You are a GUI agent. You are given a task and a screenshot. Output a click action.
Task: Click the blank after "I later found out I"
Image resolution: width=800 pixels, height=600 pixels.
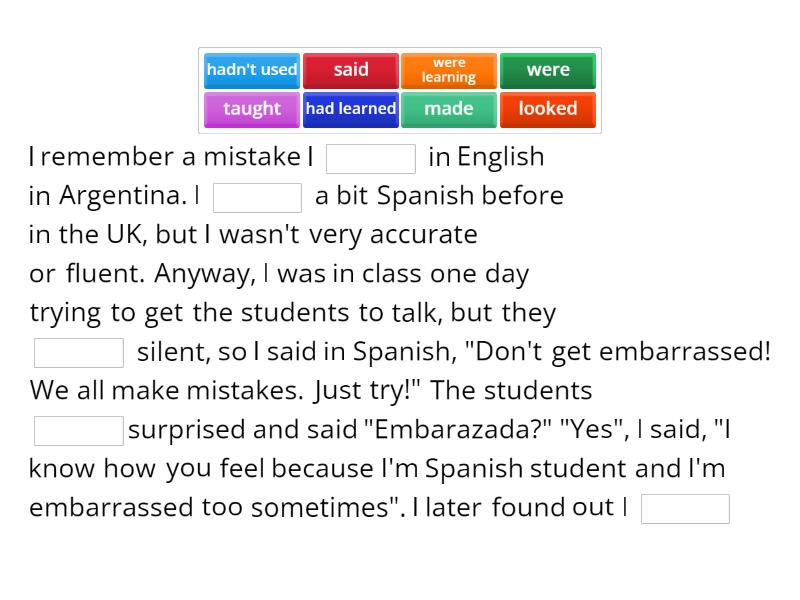(685, 509)
